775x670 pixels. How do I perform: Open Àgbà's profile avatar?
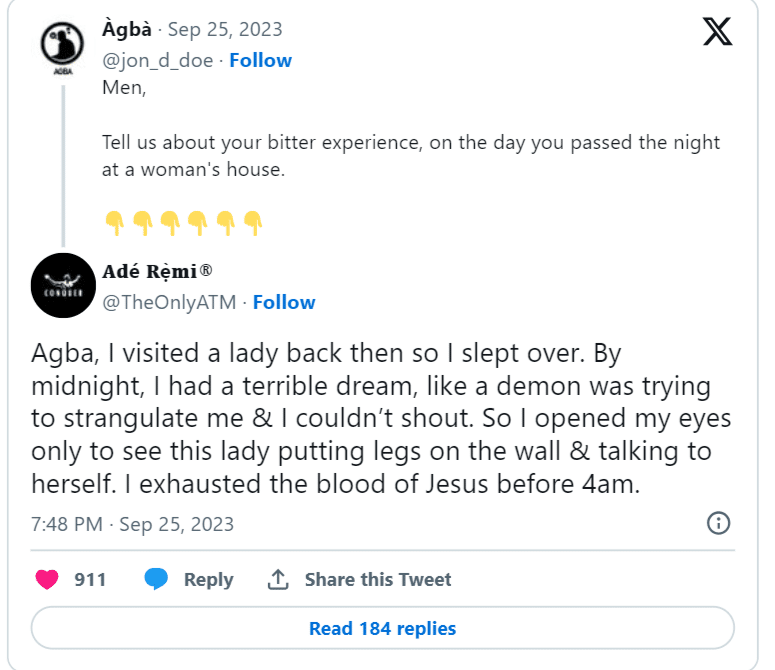click(x=60, y=47)
